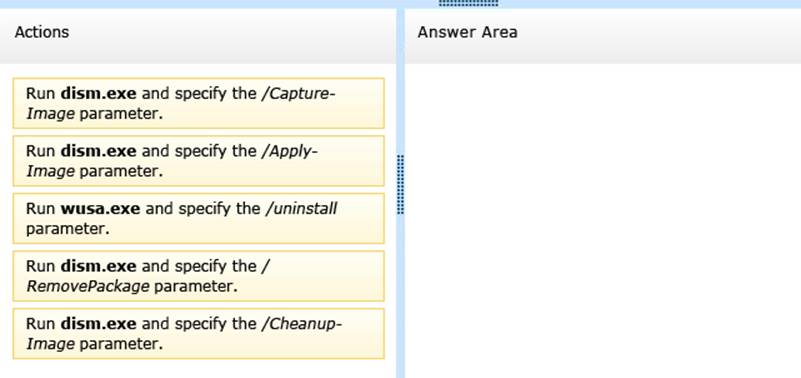Pick the dism.exe /RemovePackage action
The height and width of the screenshot is (378, 801).
tap(198, 276)
